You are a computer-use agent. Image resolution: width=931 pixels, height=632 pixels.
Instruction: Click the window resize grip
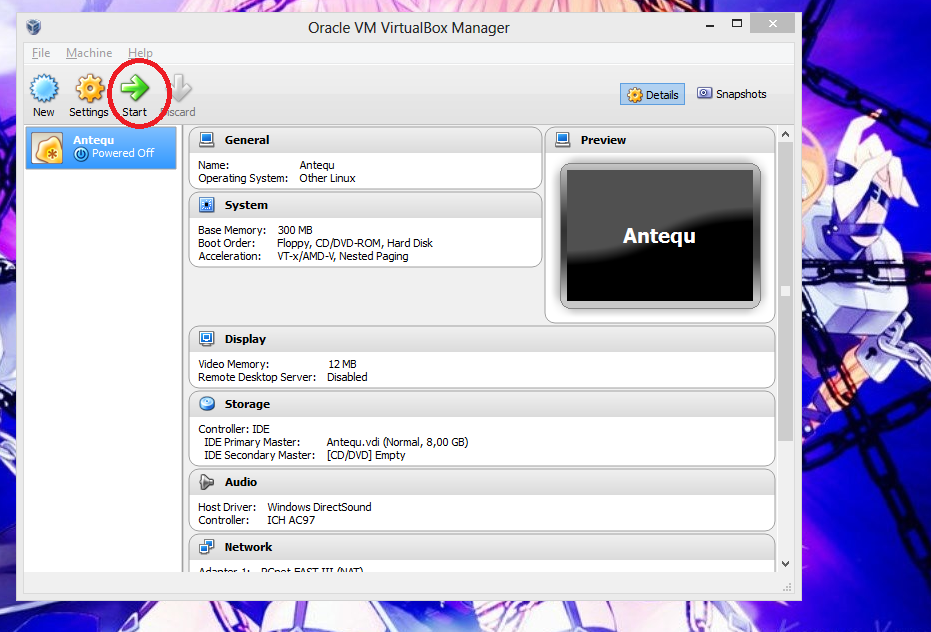[787, 587]
